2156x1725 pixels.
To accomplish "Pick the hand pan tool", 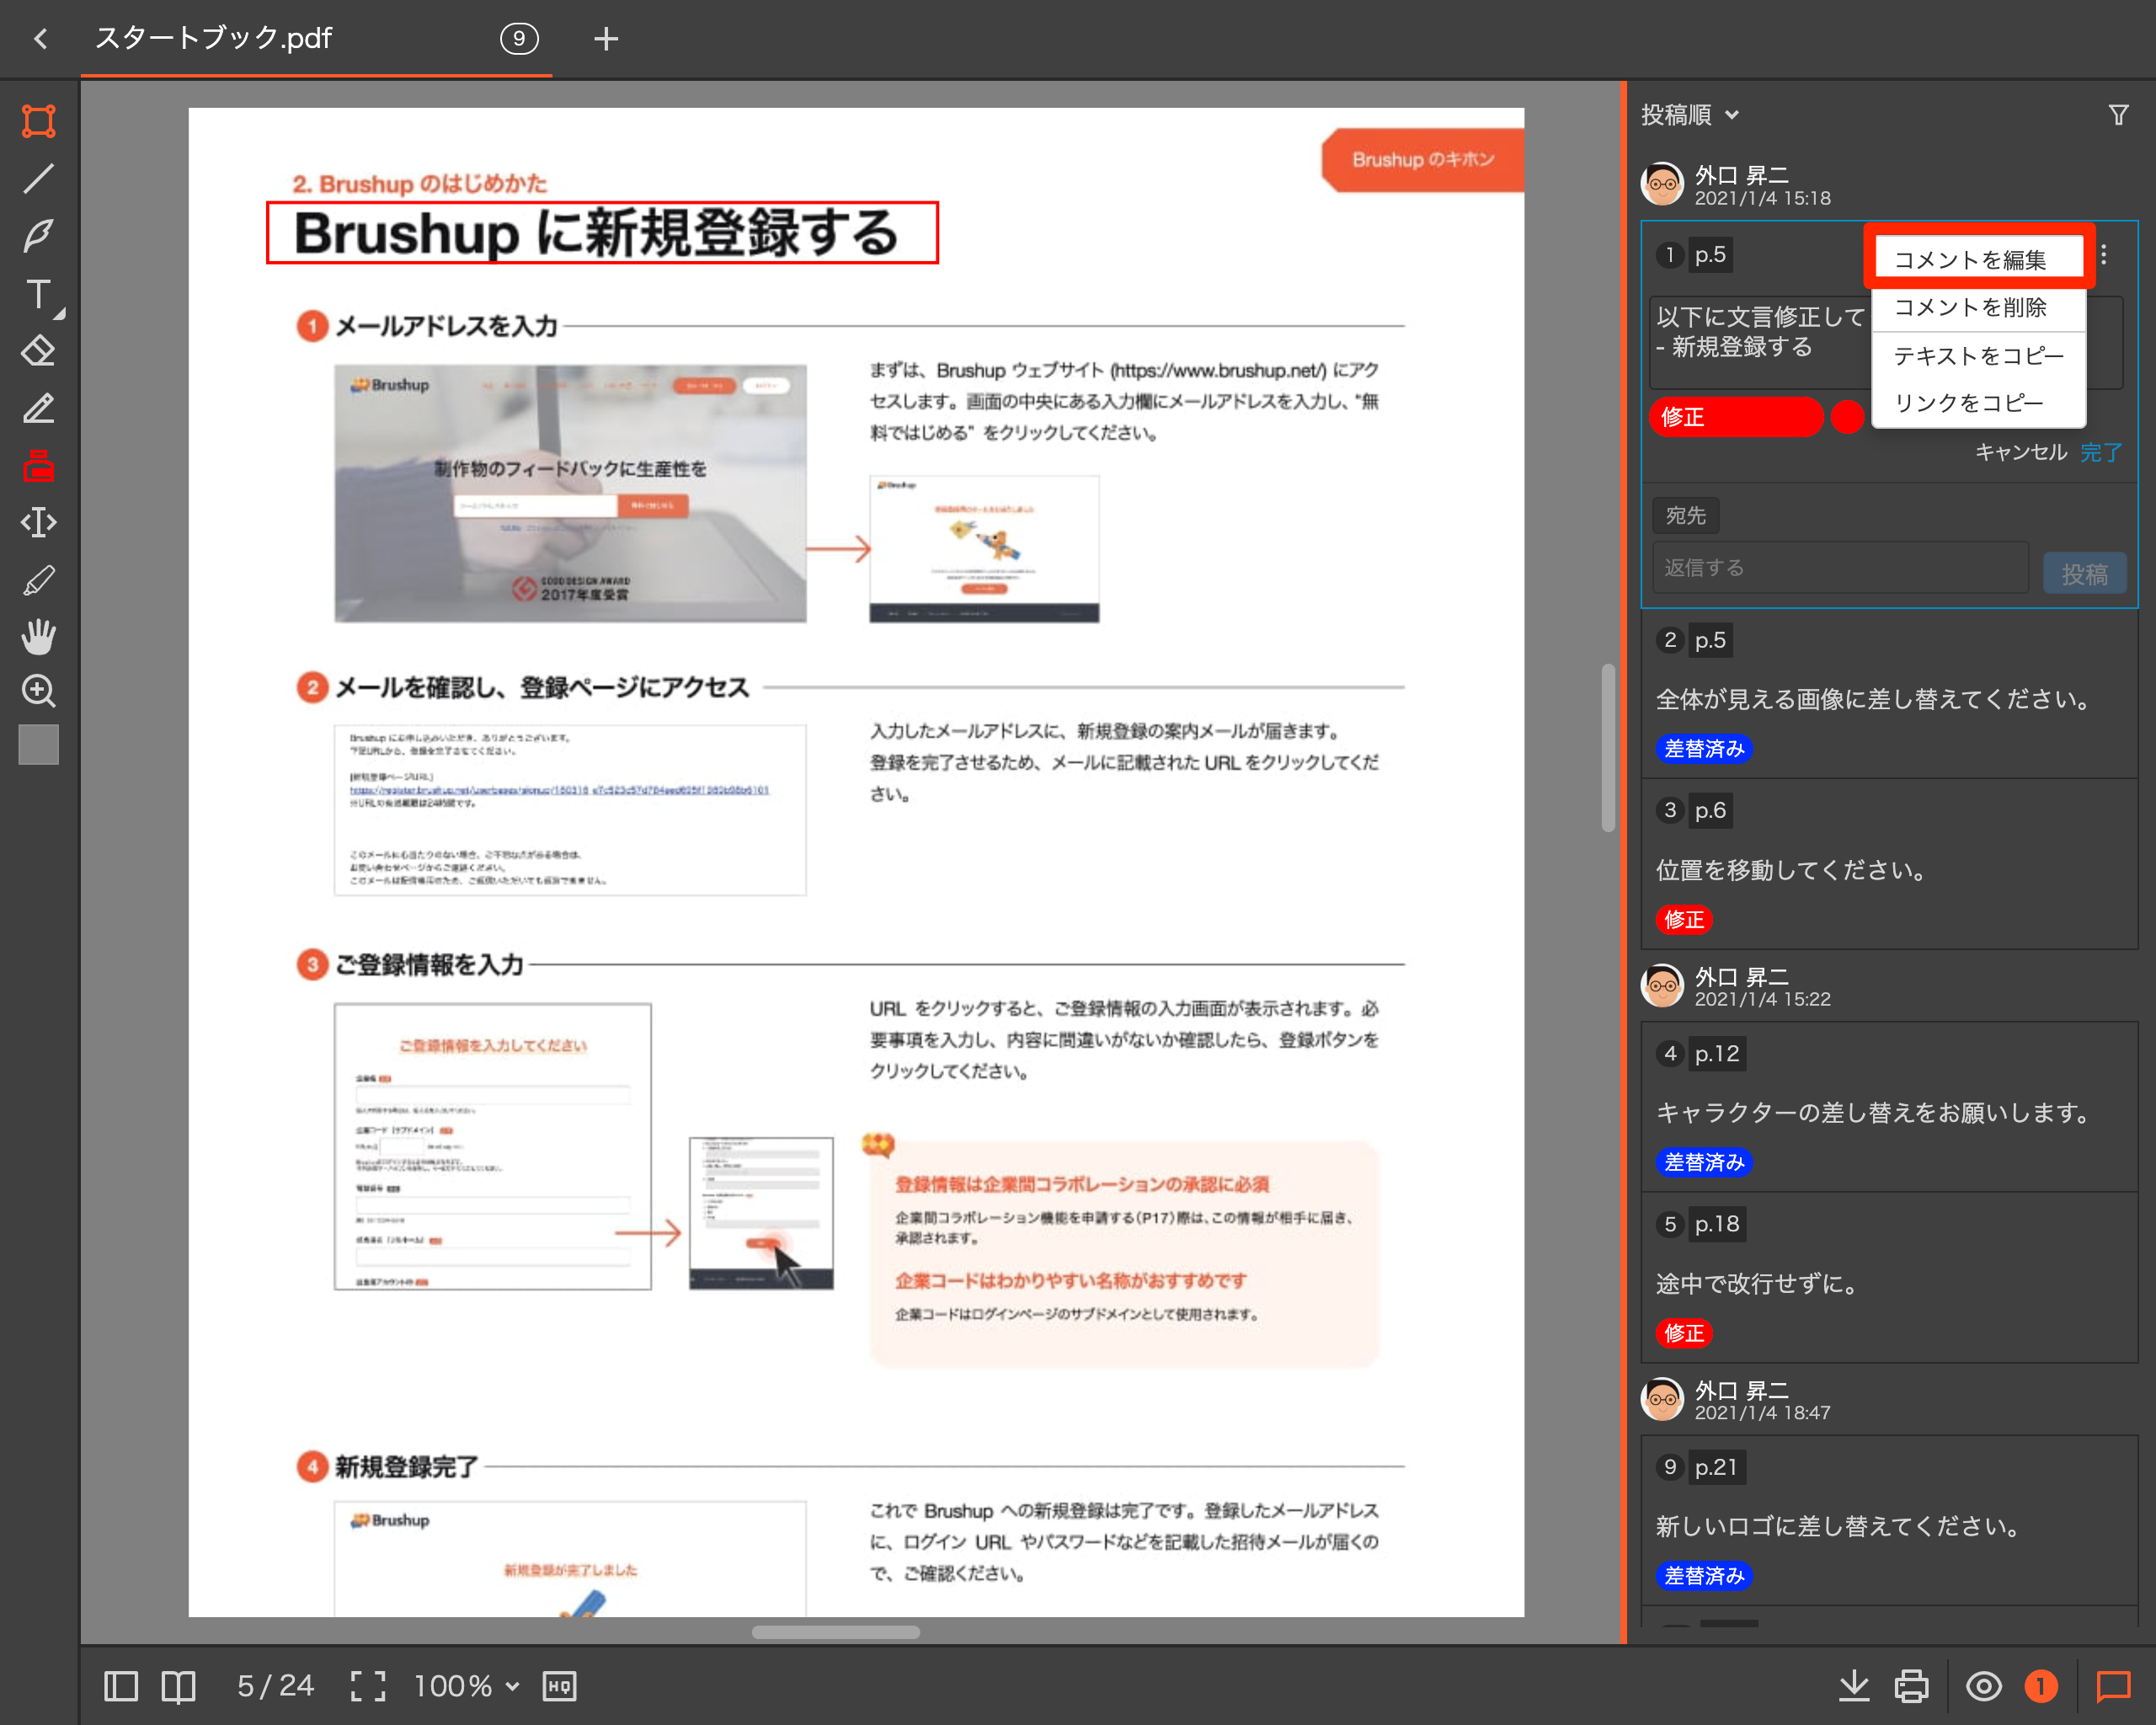I will pos(38,636).
